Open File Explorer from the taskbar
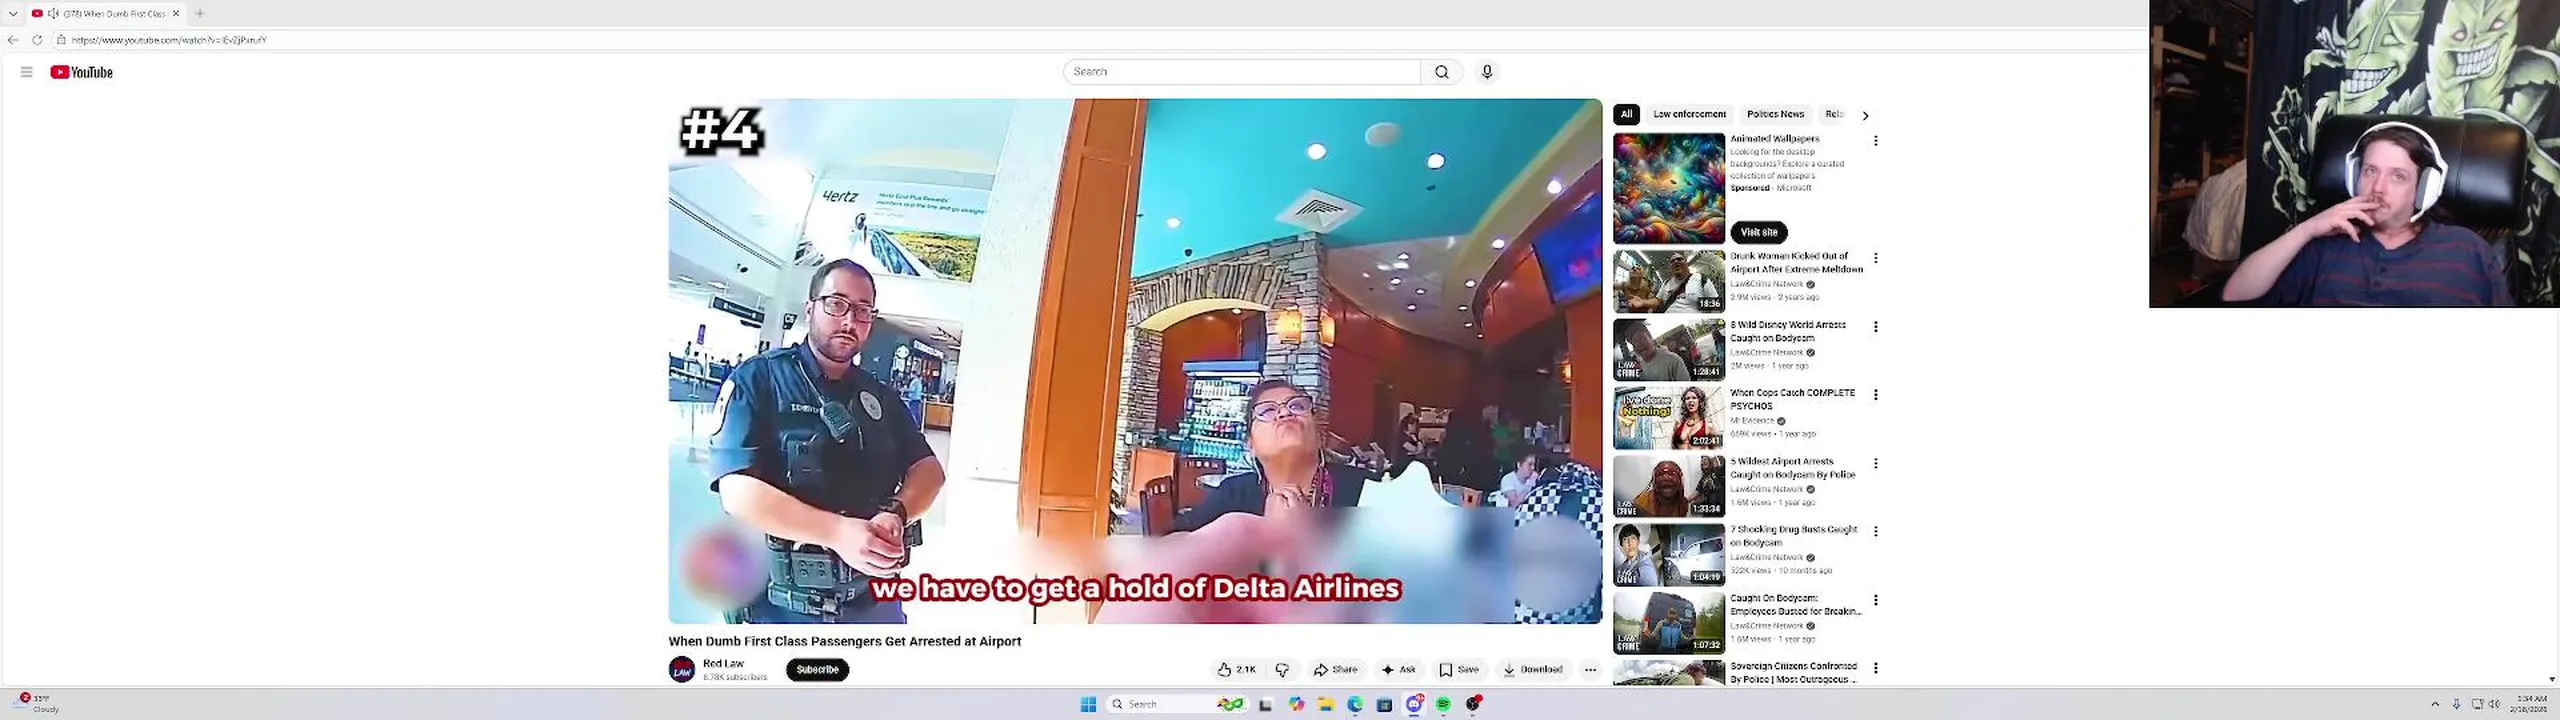This screenshot has width=2560, height=720. 1326,705
